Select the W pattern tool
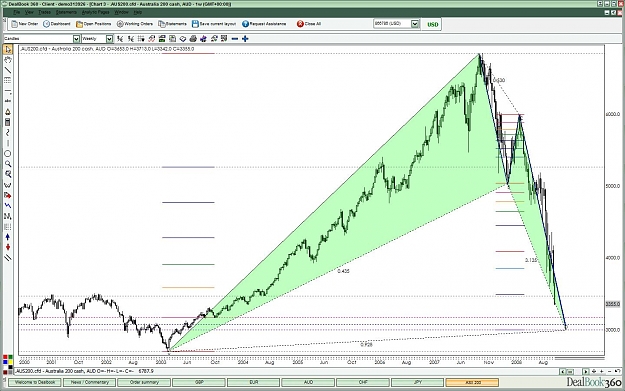Viewport: 625px width, 391px height. tap(8, 185)
